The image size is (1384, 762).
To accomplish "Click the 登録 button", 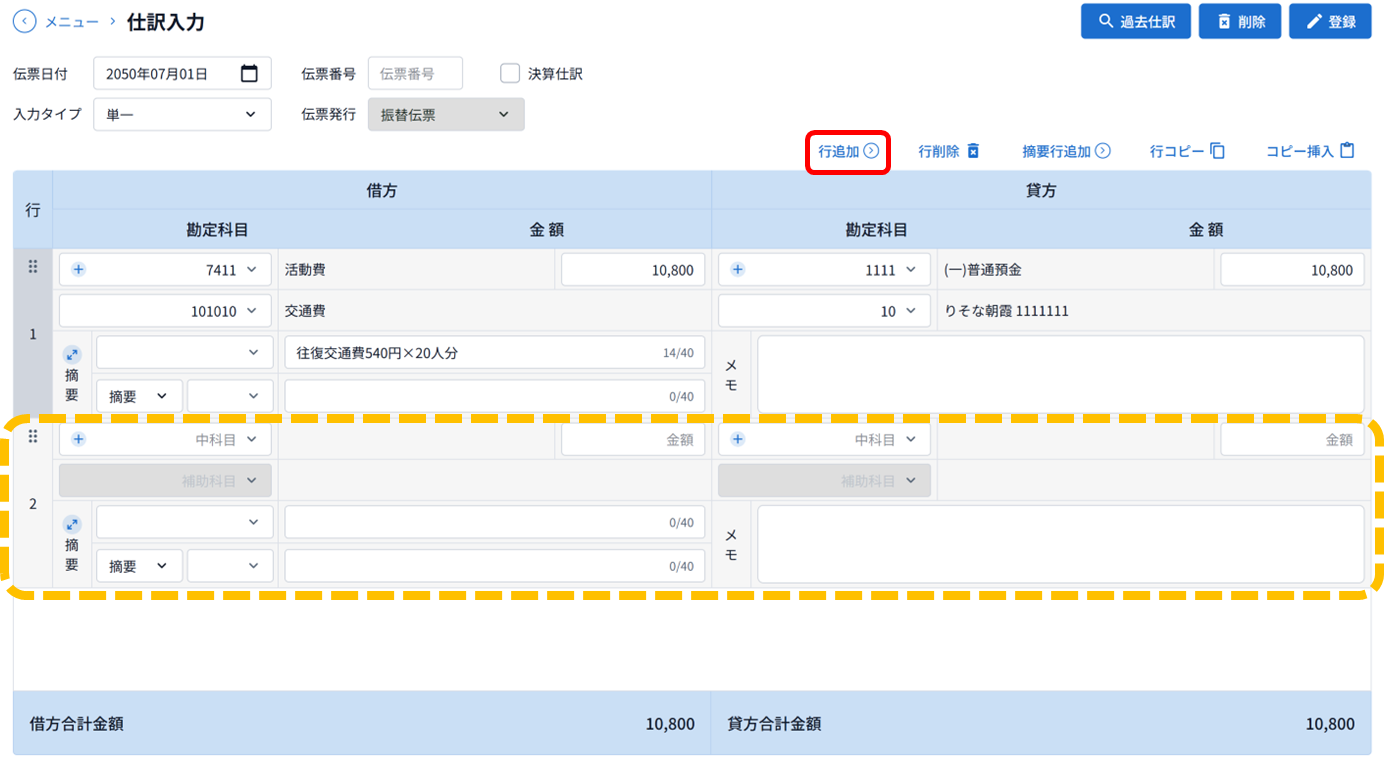I will [x=1330, y=21].
